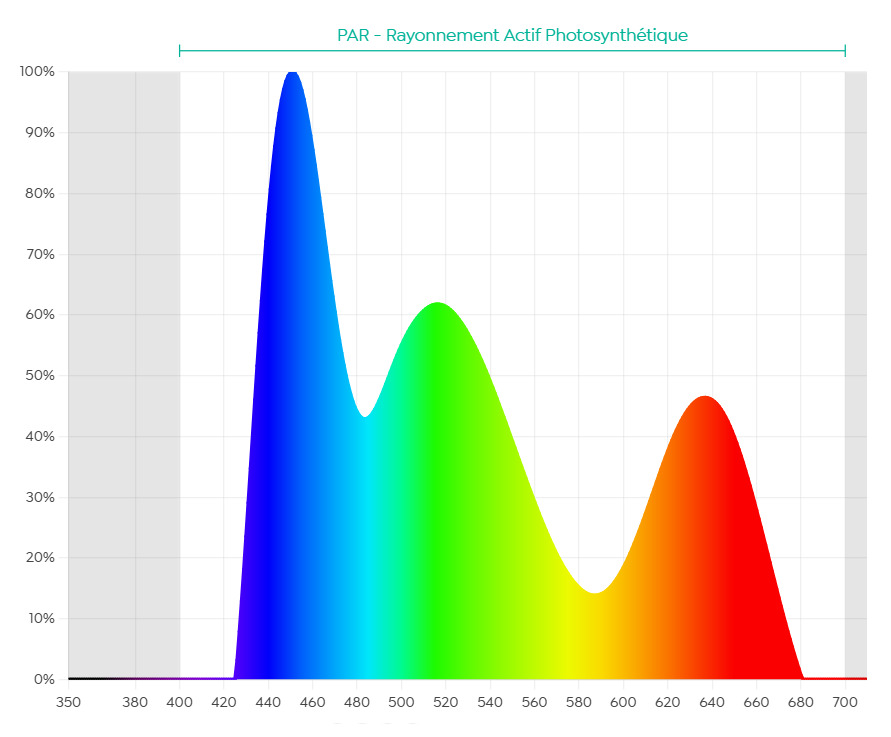The image size is (891, 737).
Task: Click the 660 wavelength axis label
Action: [756, 702]
